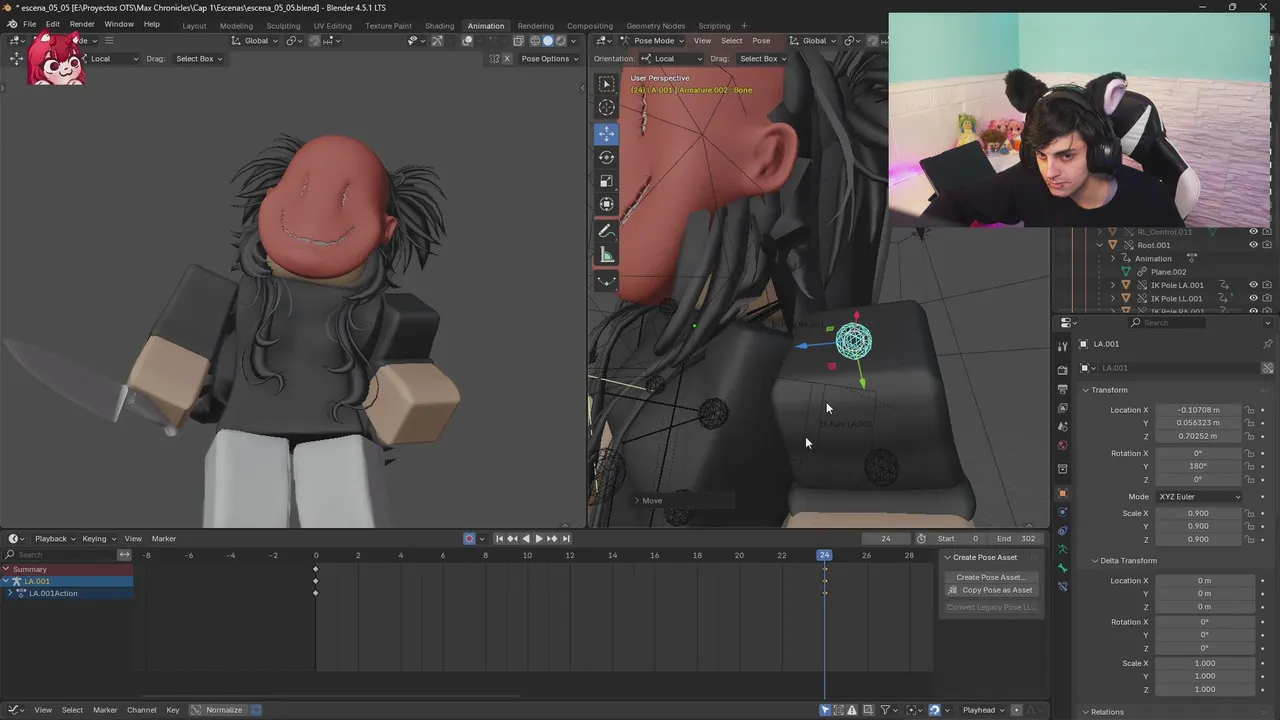Select the Cursor tool in viewport toolbar
Viewport: 1280px width, 720px height.
point(606,108)
